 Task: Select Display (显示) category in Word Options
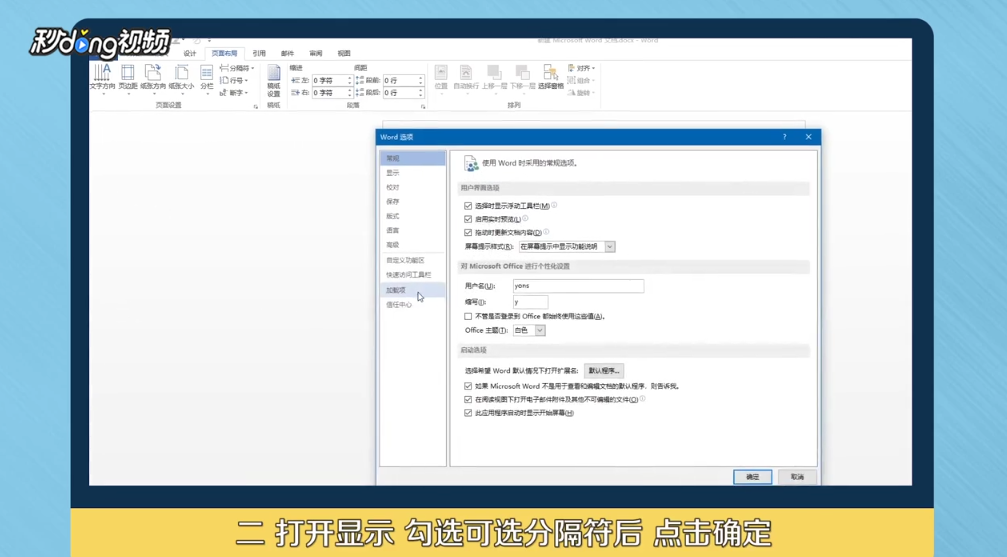412,173
